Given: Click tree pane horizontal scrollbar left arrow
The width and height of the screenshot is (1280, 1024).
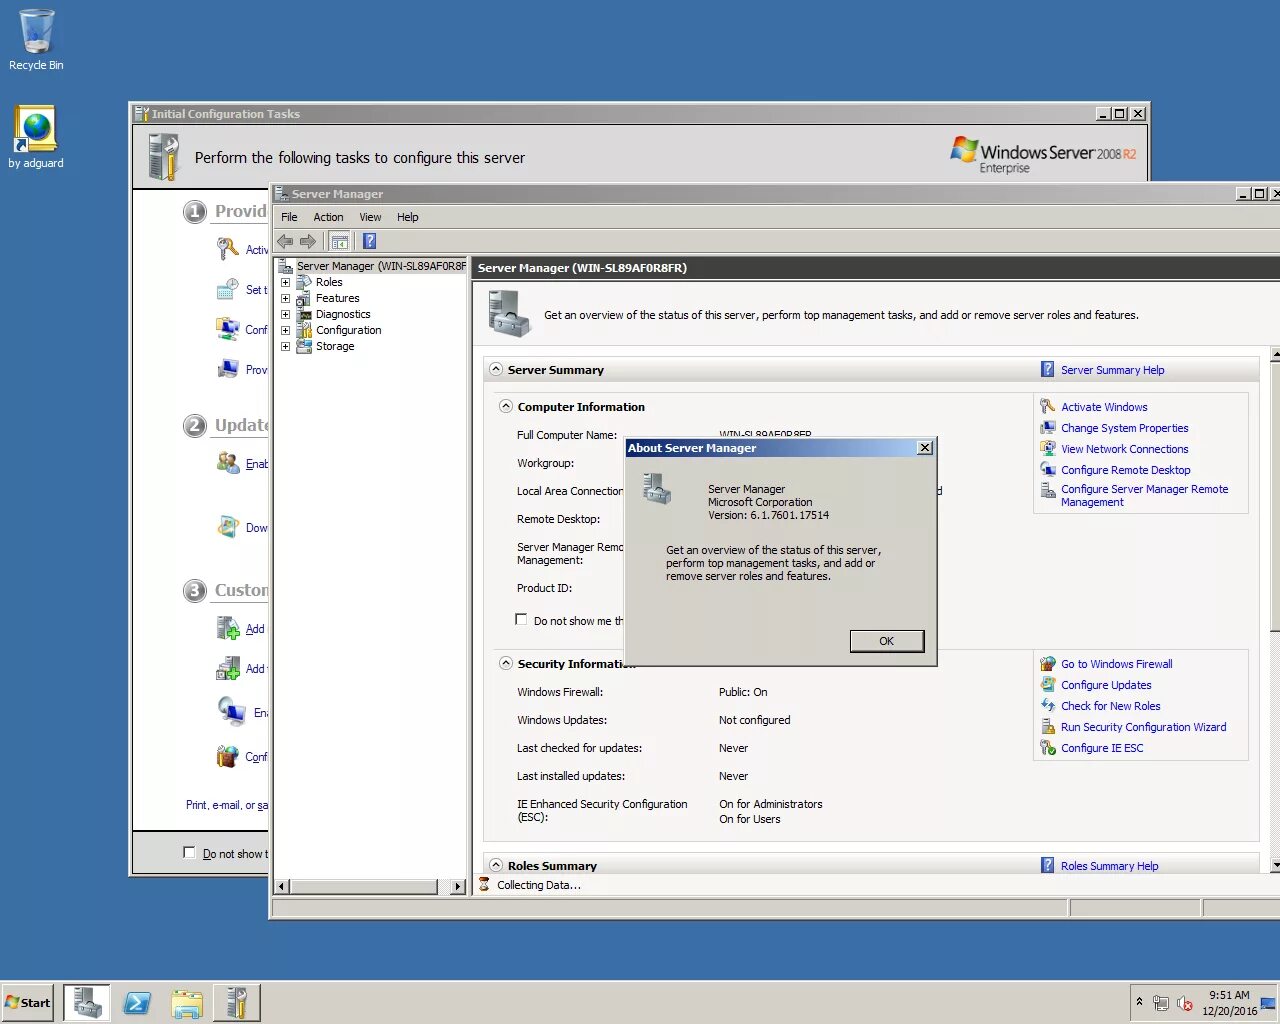Looking at the screenshot, I should (x=282, y=886).
